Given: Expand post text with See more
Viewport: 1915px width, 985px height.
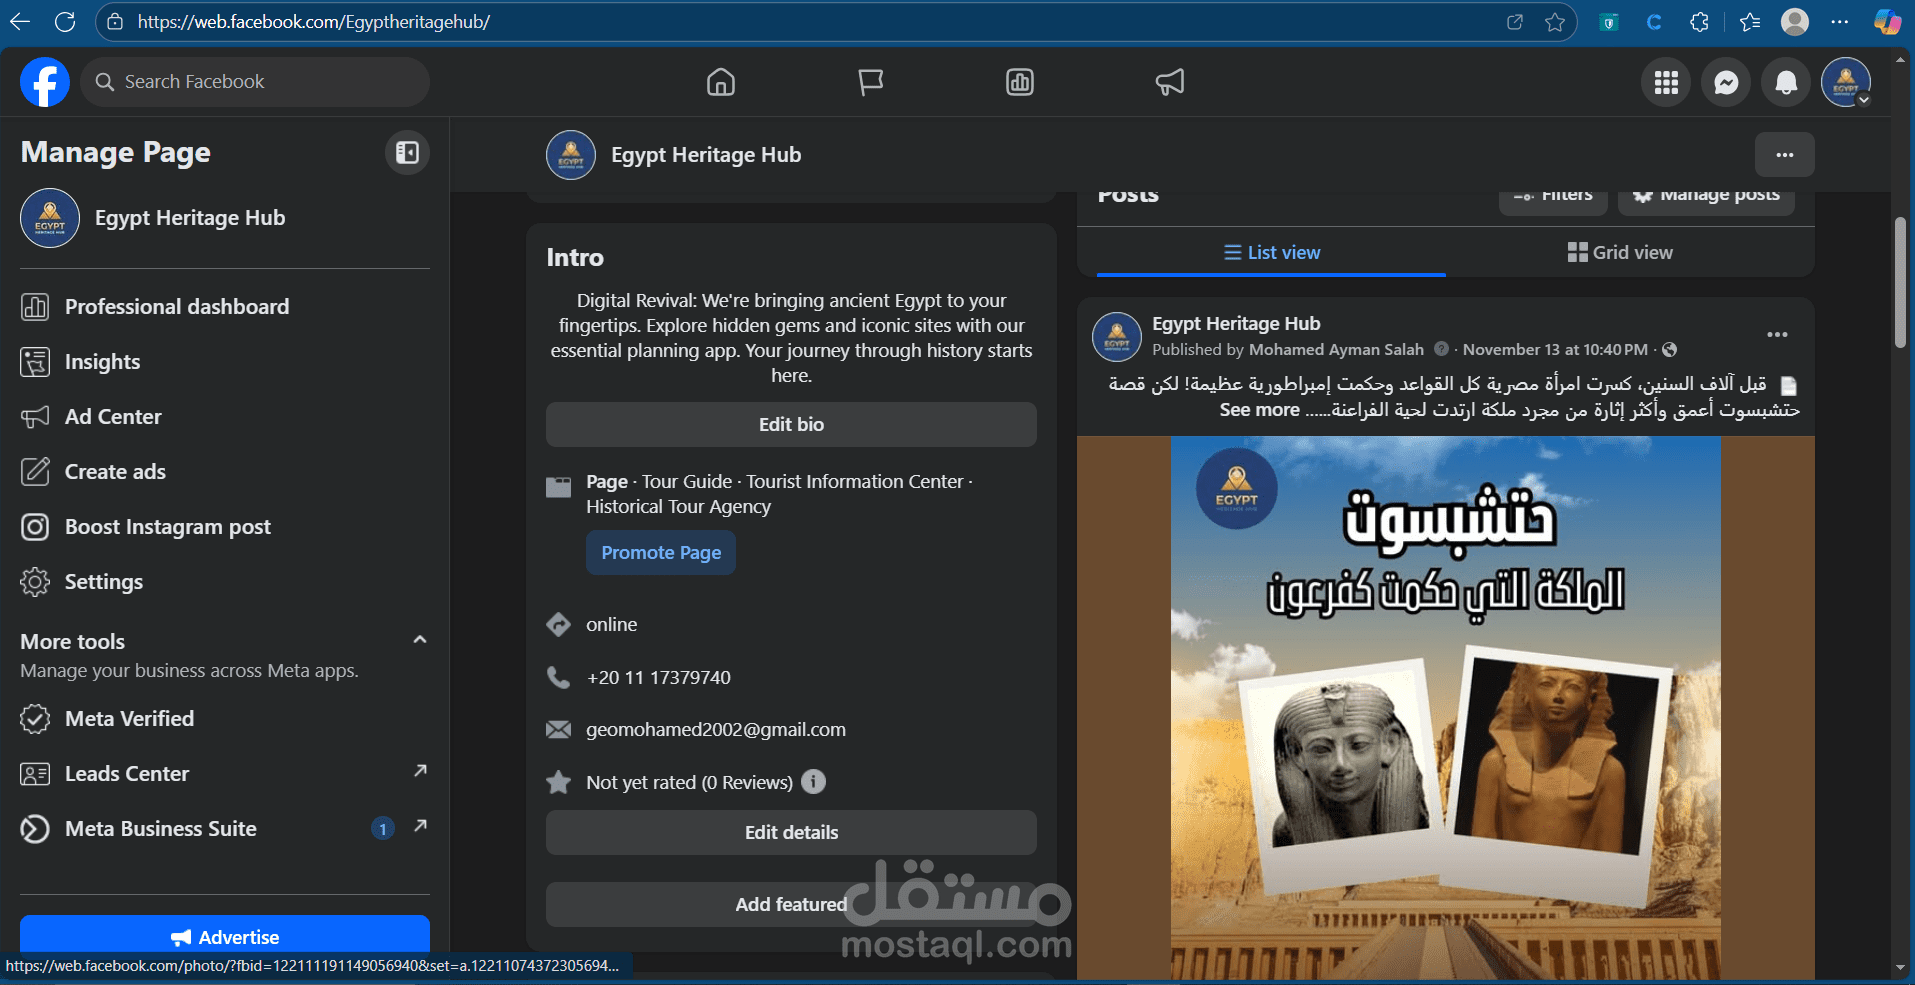Looking at the screenshot, I should pos(1259,410).
